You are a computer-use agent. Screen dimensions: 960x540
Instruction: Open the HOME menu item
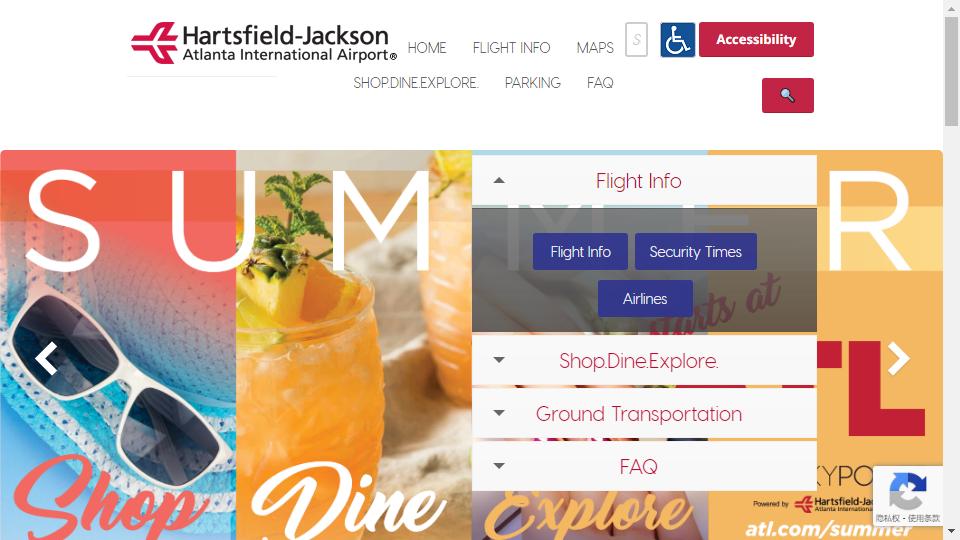coord(427,48)
